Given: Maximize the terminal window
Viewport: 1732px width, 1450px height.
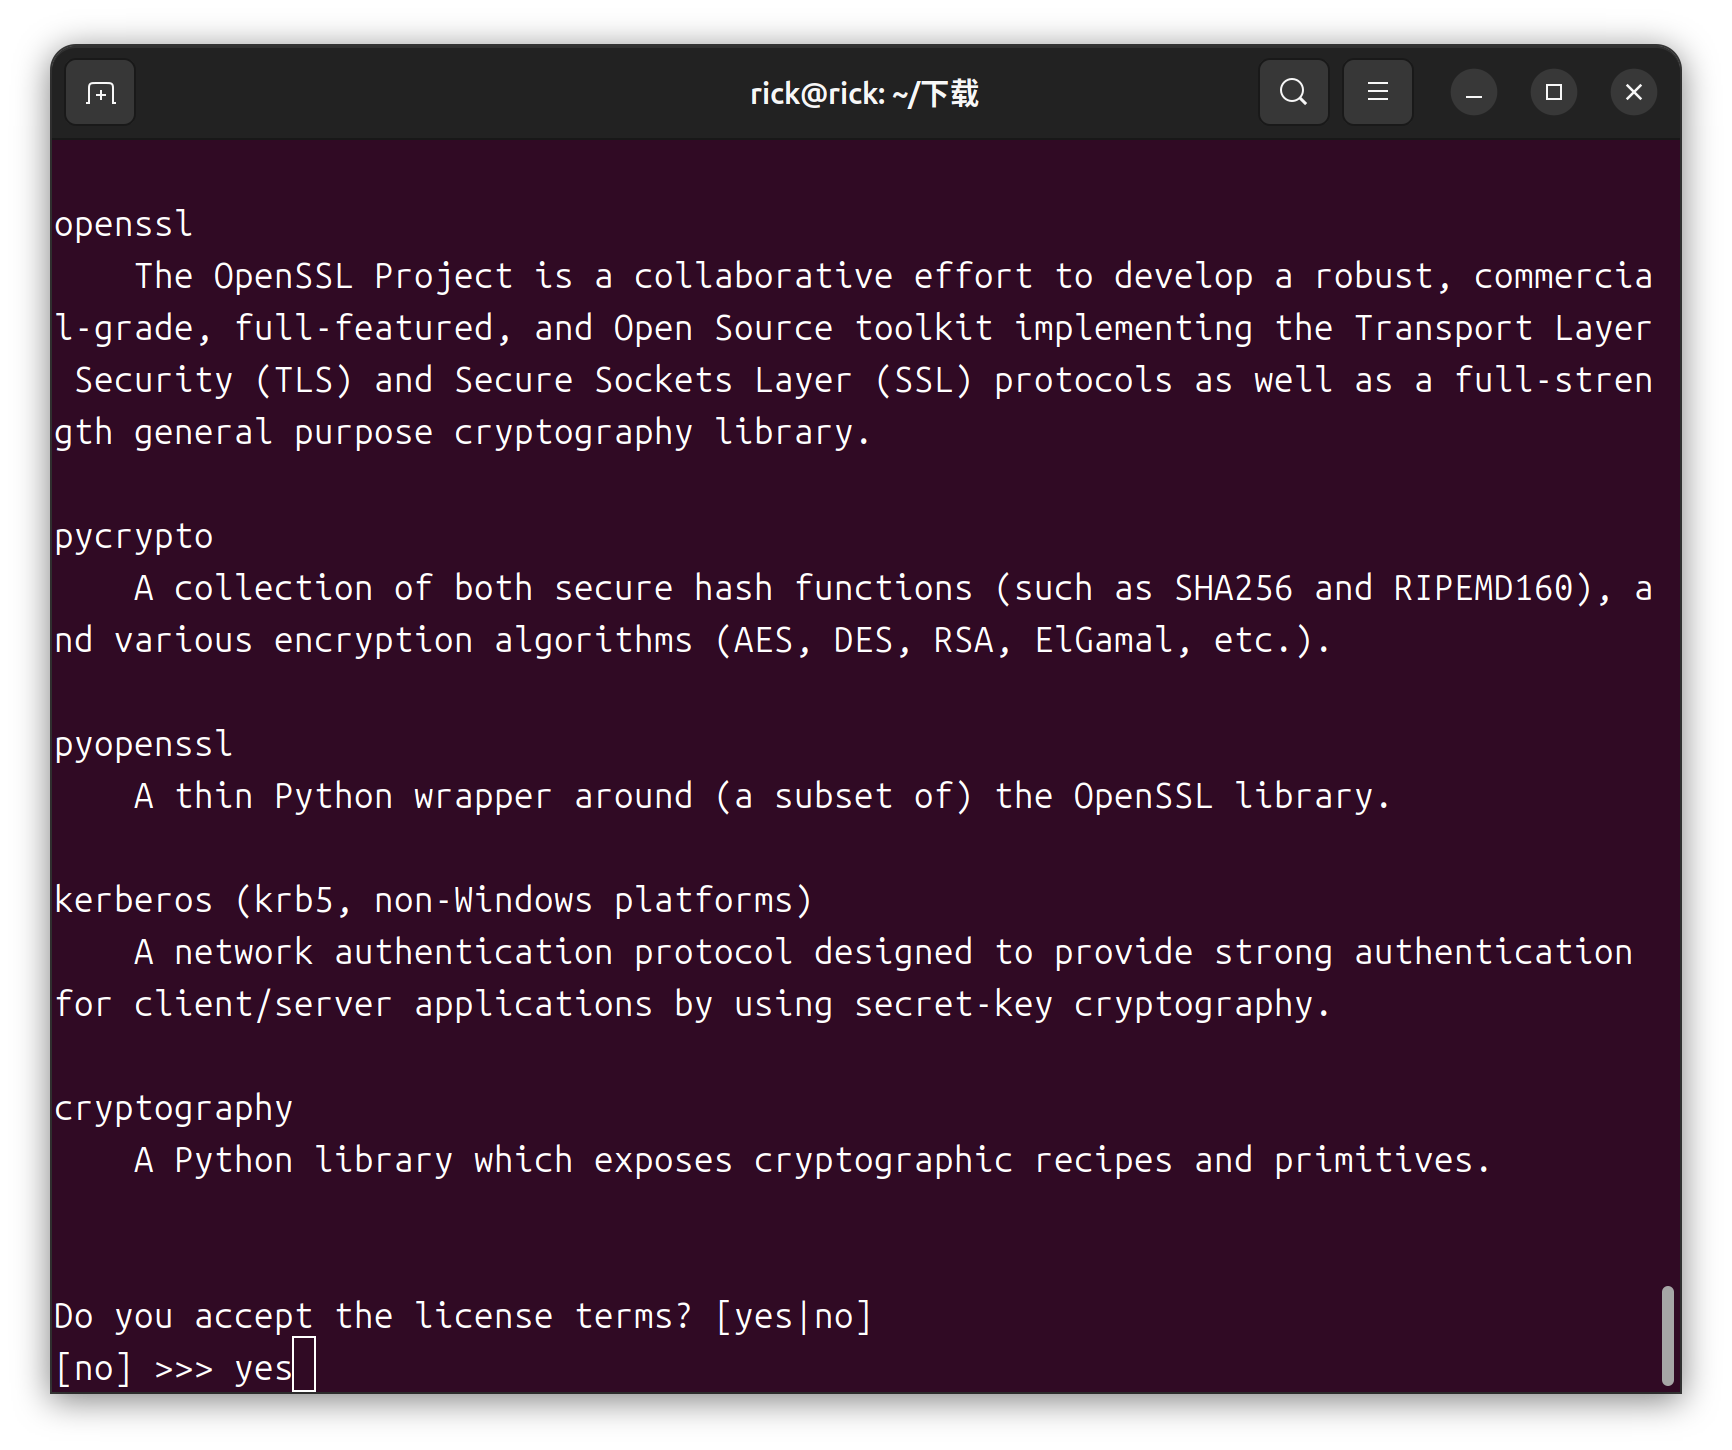Looking at the screenshot, I should coord(1553,93).
